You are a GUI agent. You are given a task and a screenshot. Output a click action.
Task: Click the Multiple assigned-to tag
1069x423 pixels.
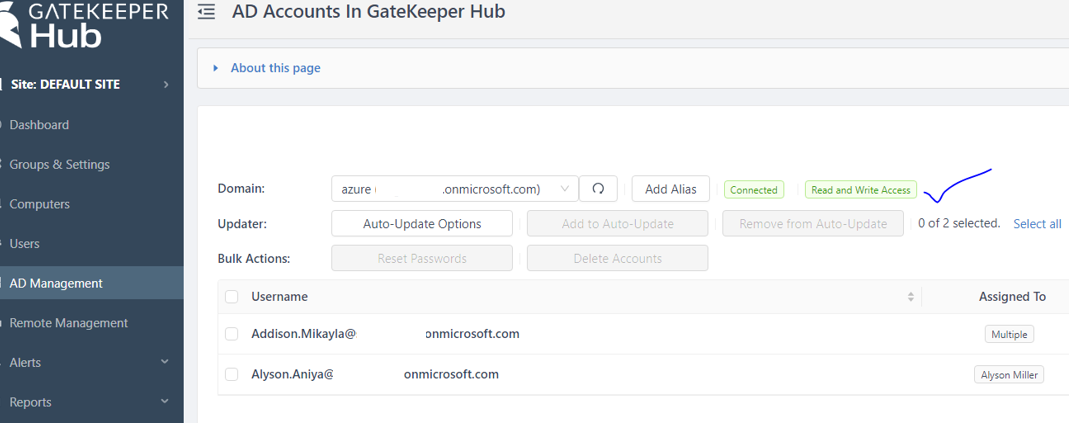[x=1010, y=334]
